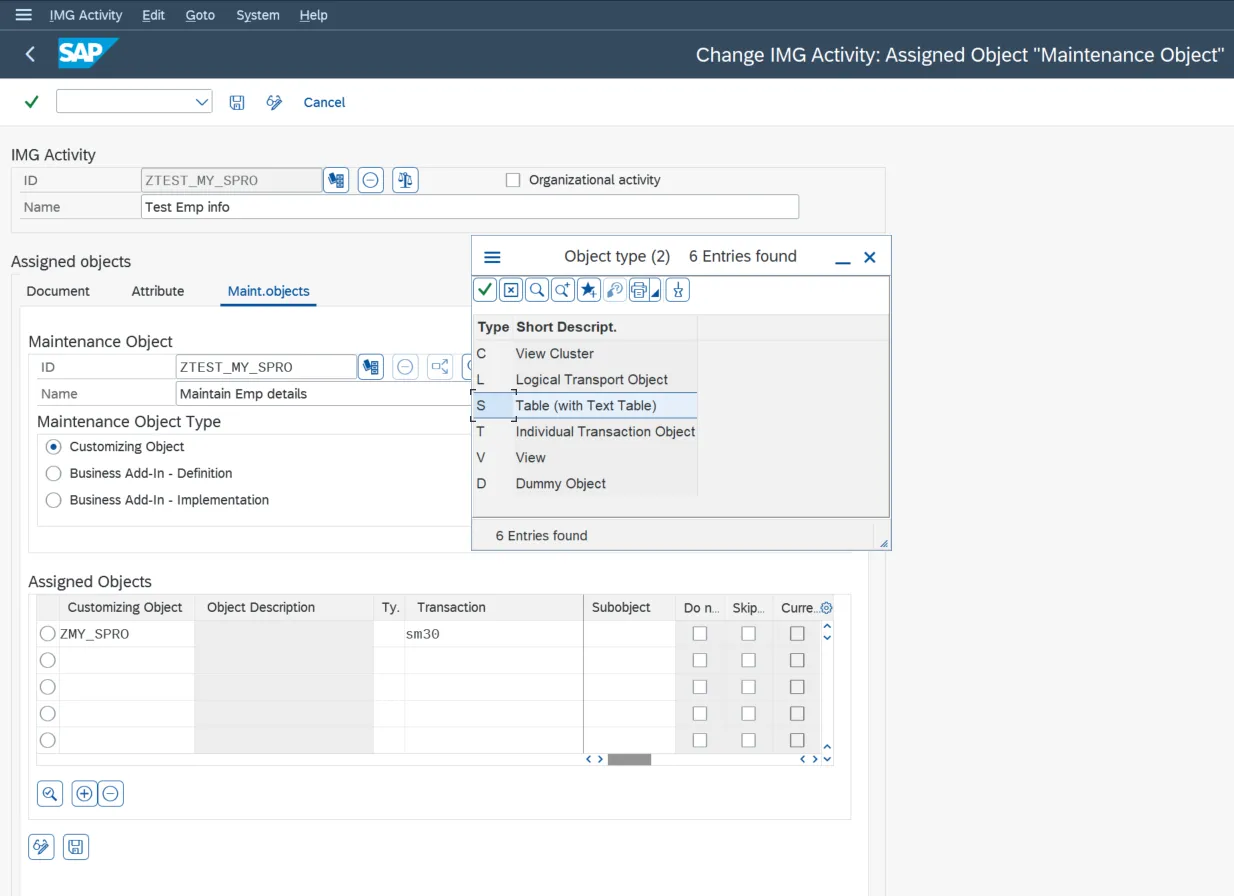Pin the Object type dialog open
1234x896 pixels.
tap(679, 289)
